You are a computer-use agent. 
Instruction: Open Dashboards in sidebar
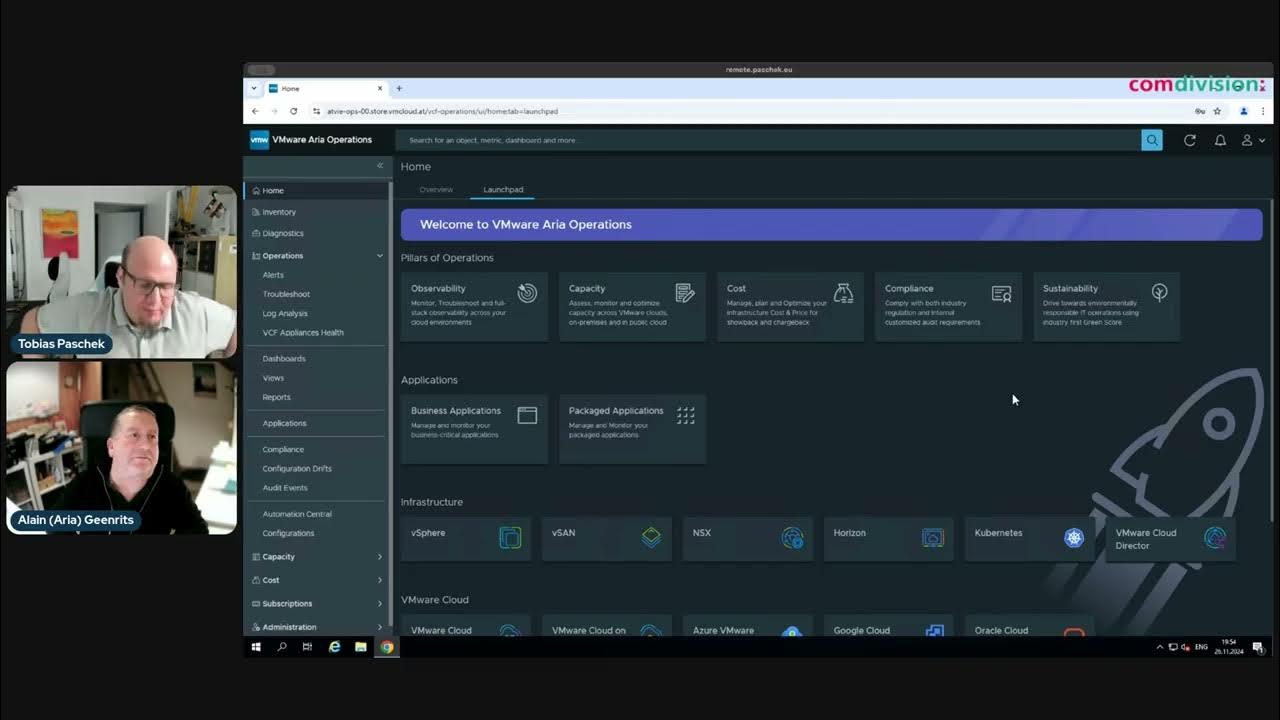[284, 358]
